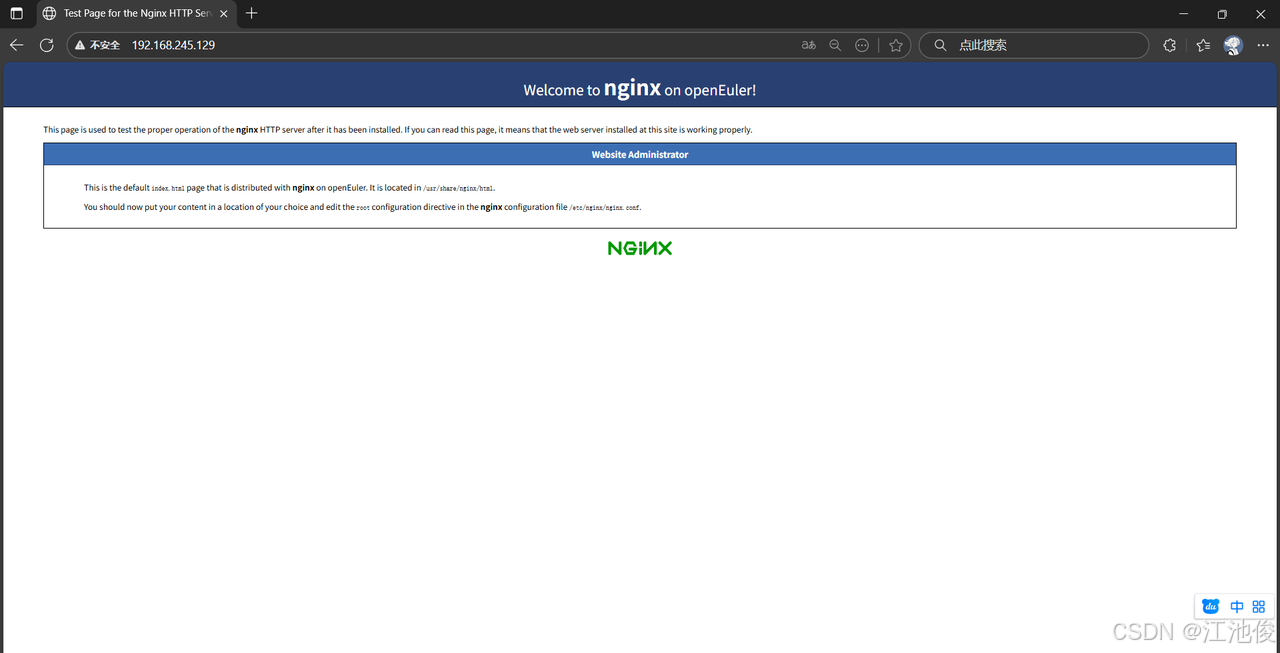Screen dimensions: 1280x653
Task: Click the index.html text in description
Action: point(168,188)
